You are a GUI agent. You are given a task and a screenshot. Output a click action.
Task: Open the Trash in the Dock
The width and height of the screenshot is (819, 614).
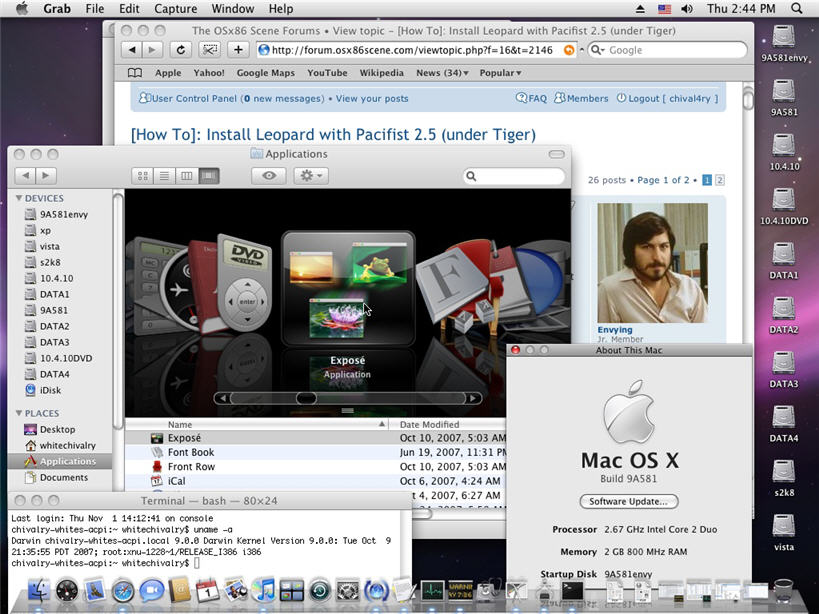pos(783,591)
